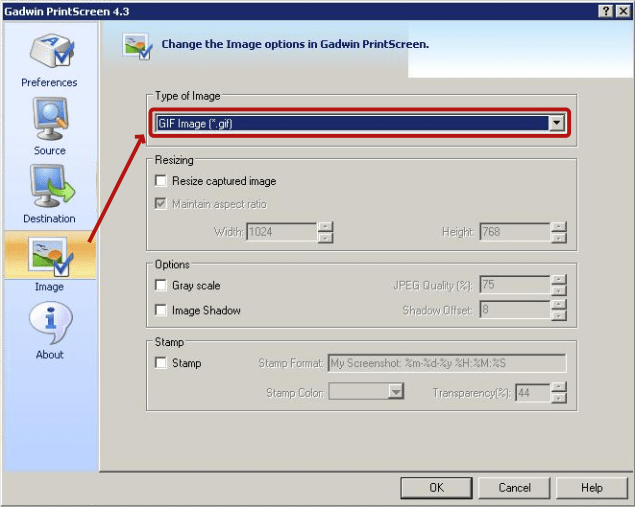Increase the Width spinner value
The height and width of the screenshot is (507, 635).
click(325, 227)
